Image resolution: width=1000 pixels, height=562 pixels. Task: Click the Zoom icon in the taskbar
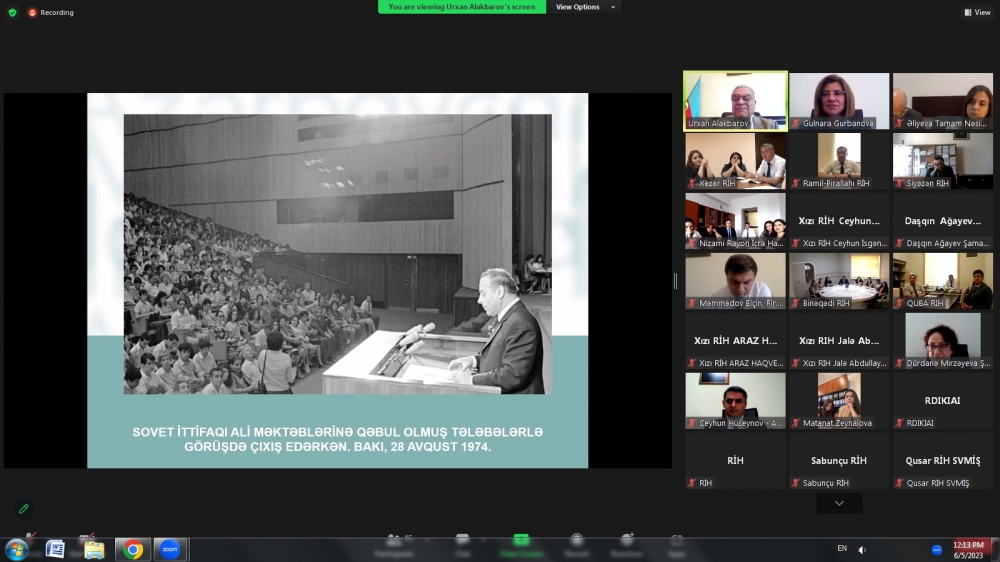[x=169, y=549]
